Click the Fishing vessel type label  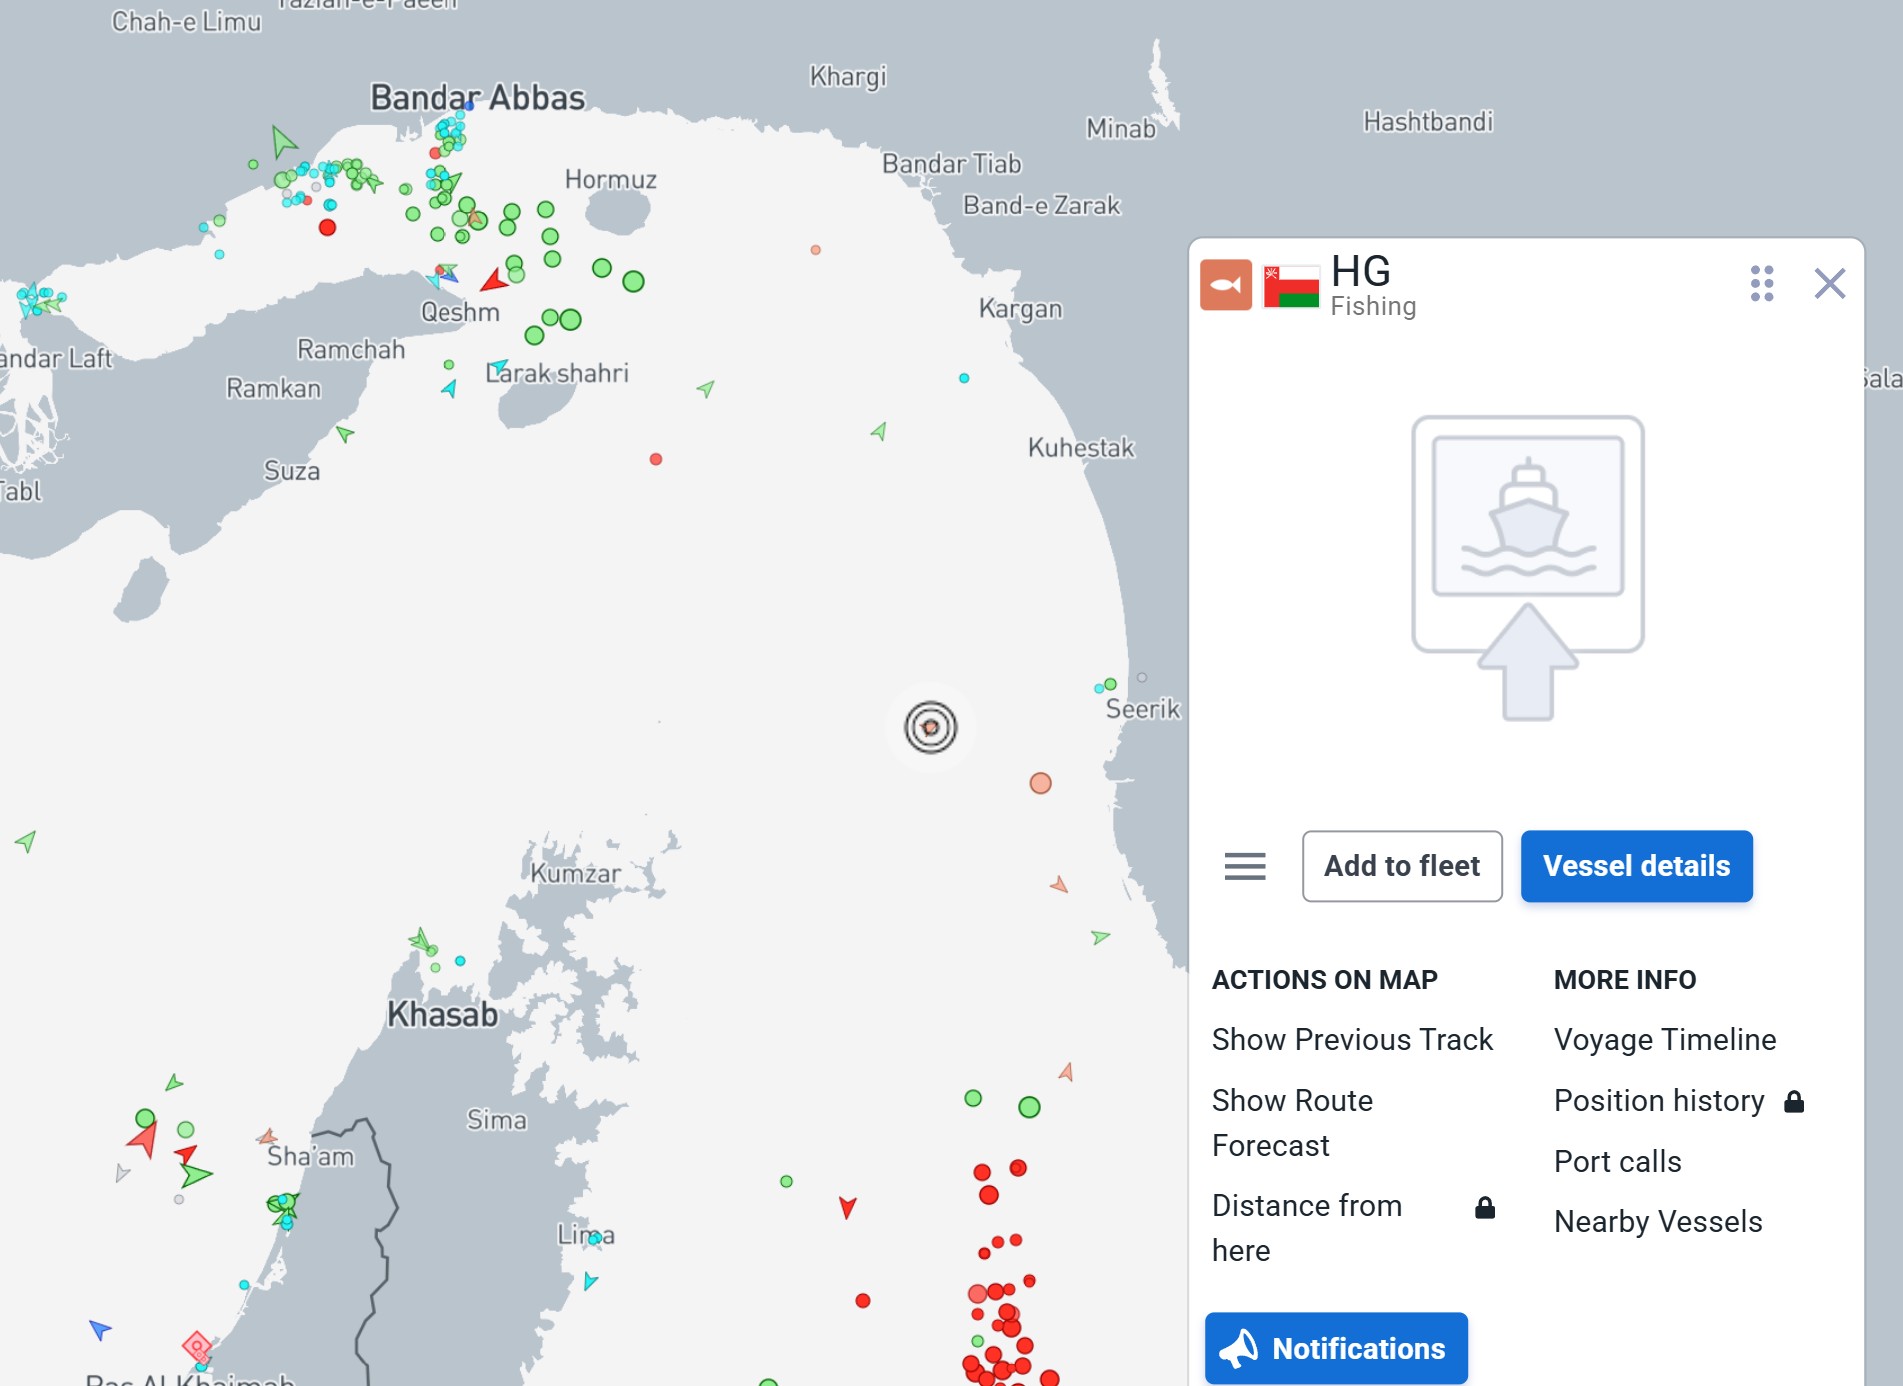1373,306
